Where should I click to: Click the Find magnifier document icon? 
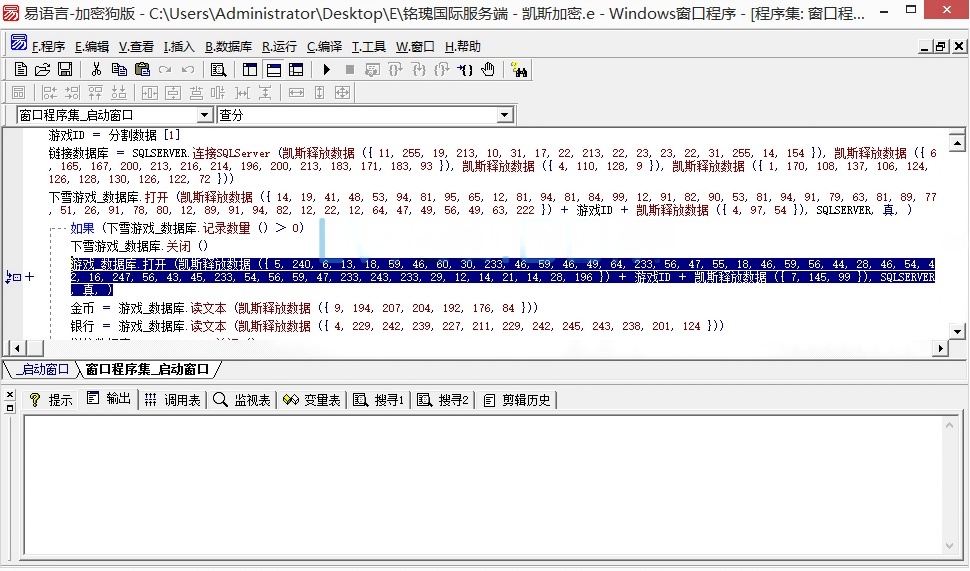[218, 70]
